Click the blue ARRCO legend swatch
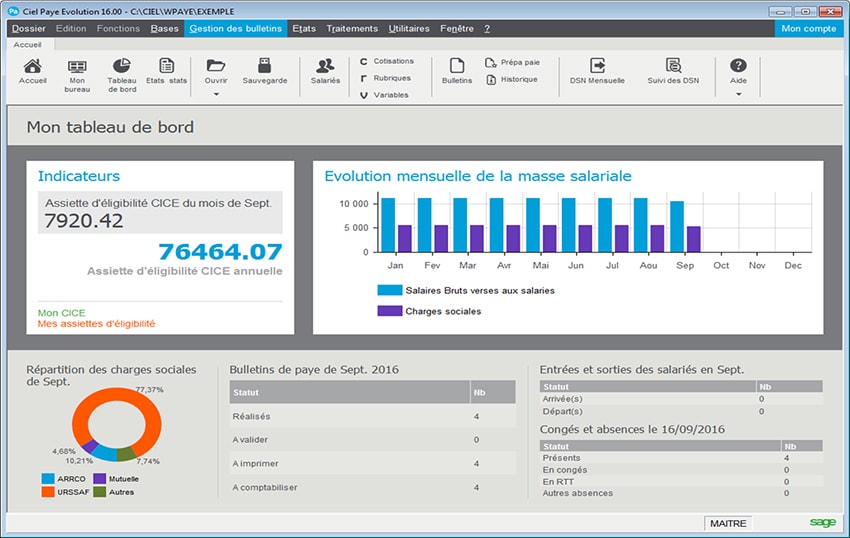This screenshot has height=538, width=850. [x=48, y=479]
